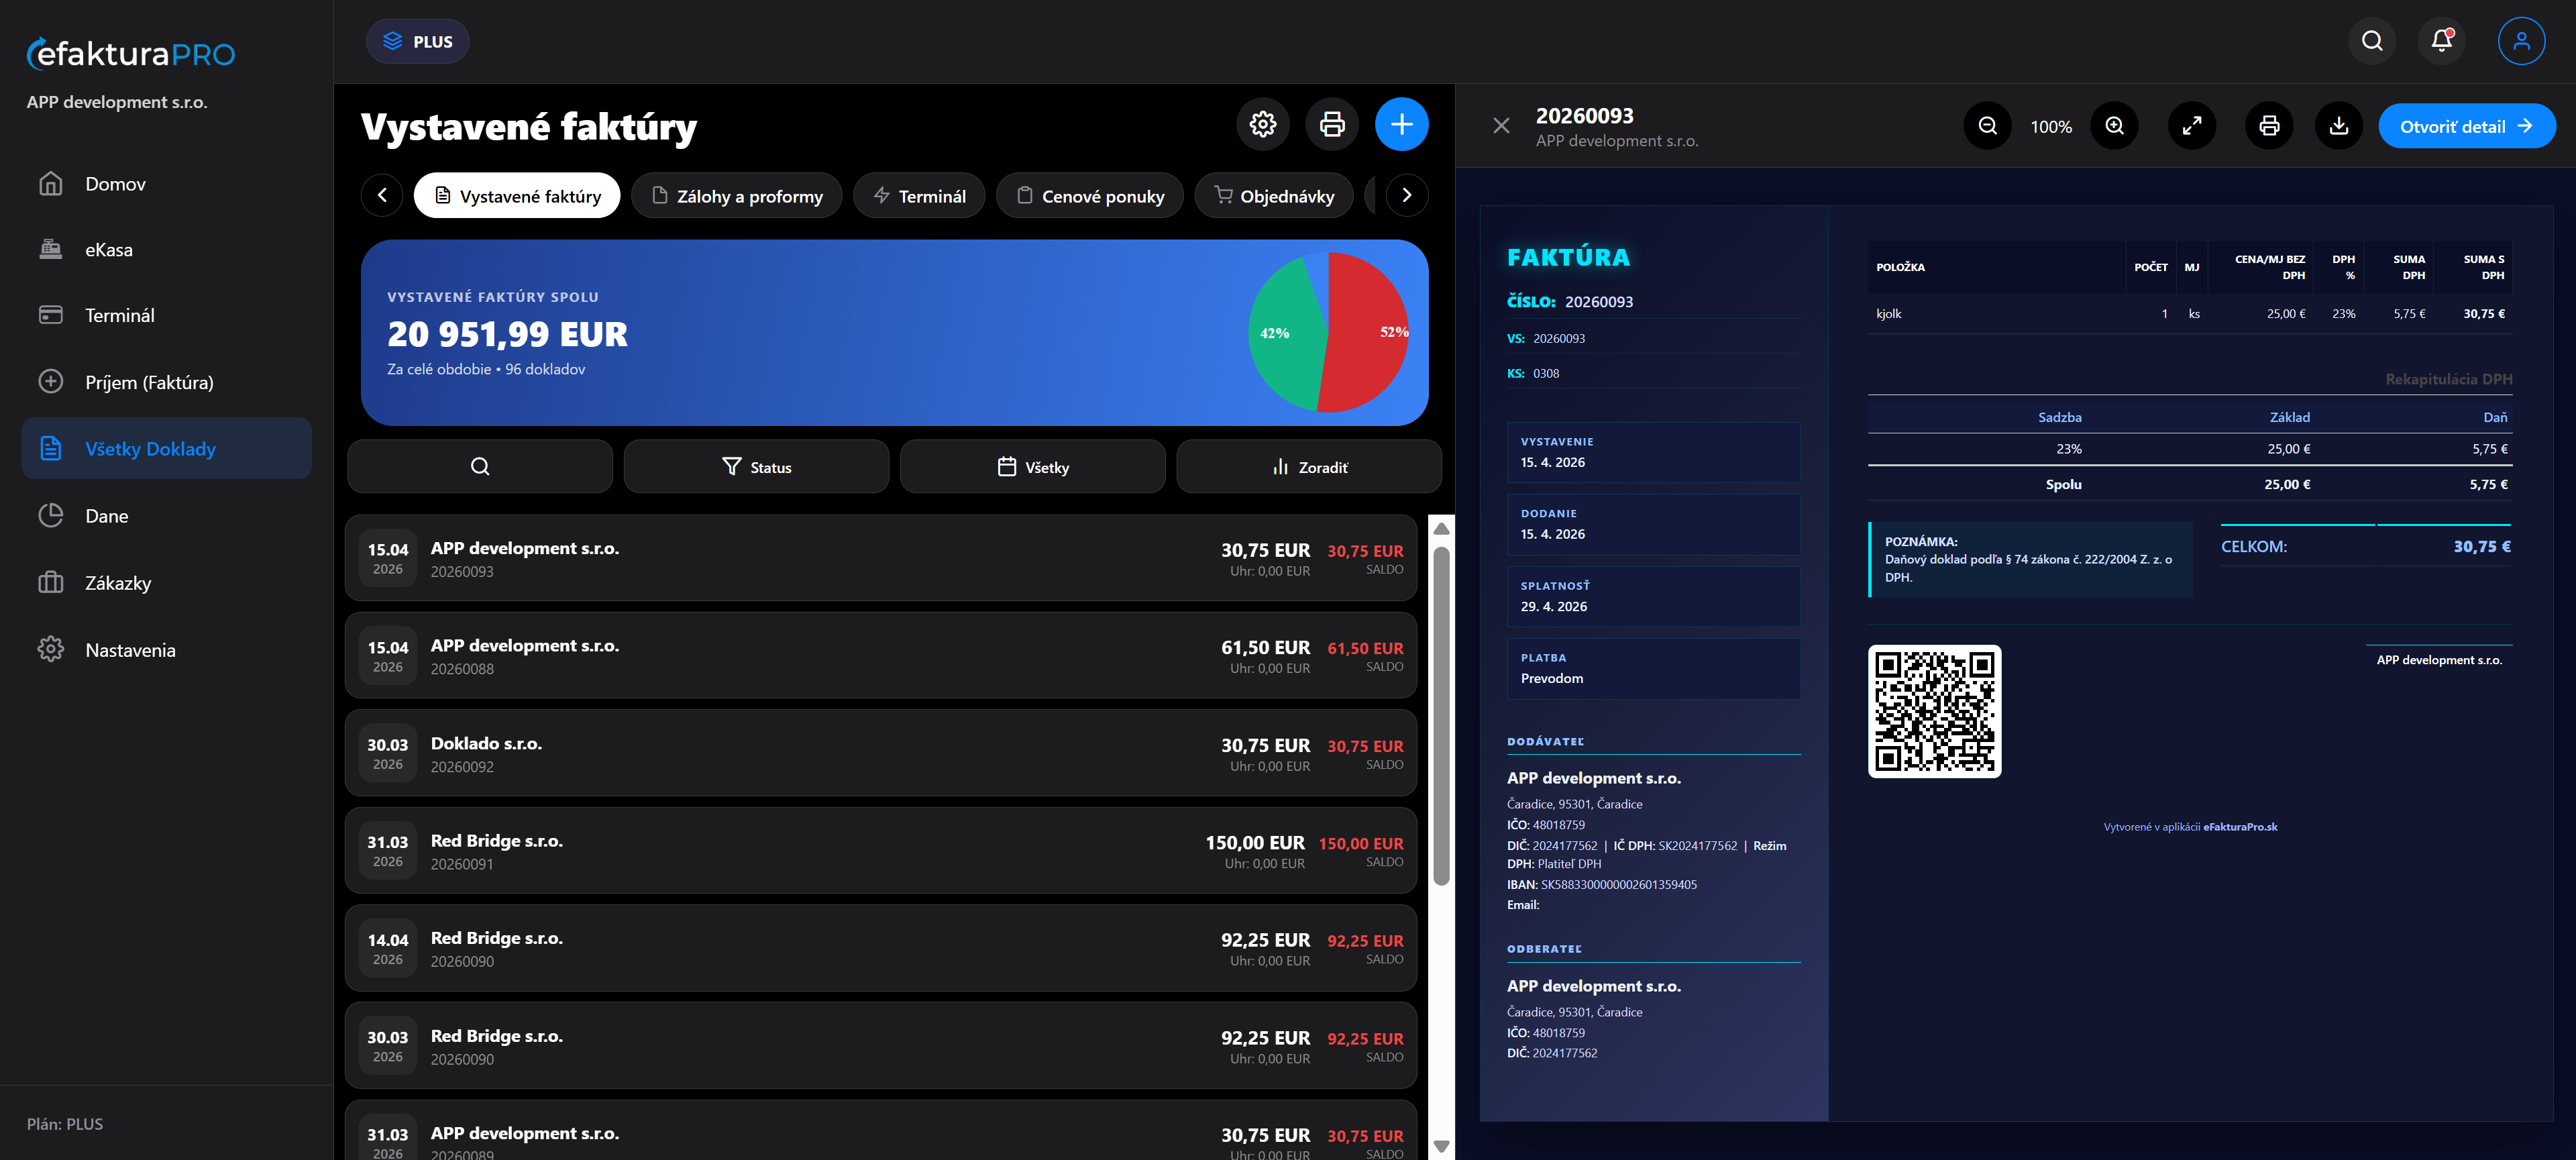This screenshot has height=1160, width=2576.
Task: Click the Plán: PLUS label
Action: coord(65,1124)
